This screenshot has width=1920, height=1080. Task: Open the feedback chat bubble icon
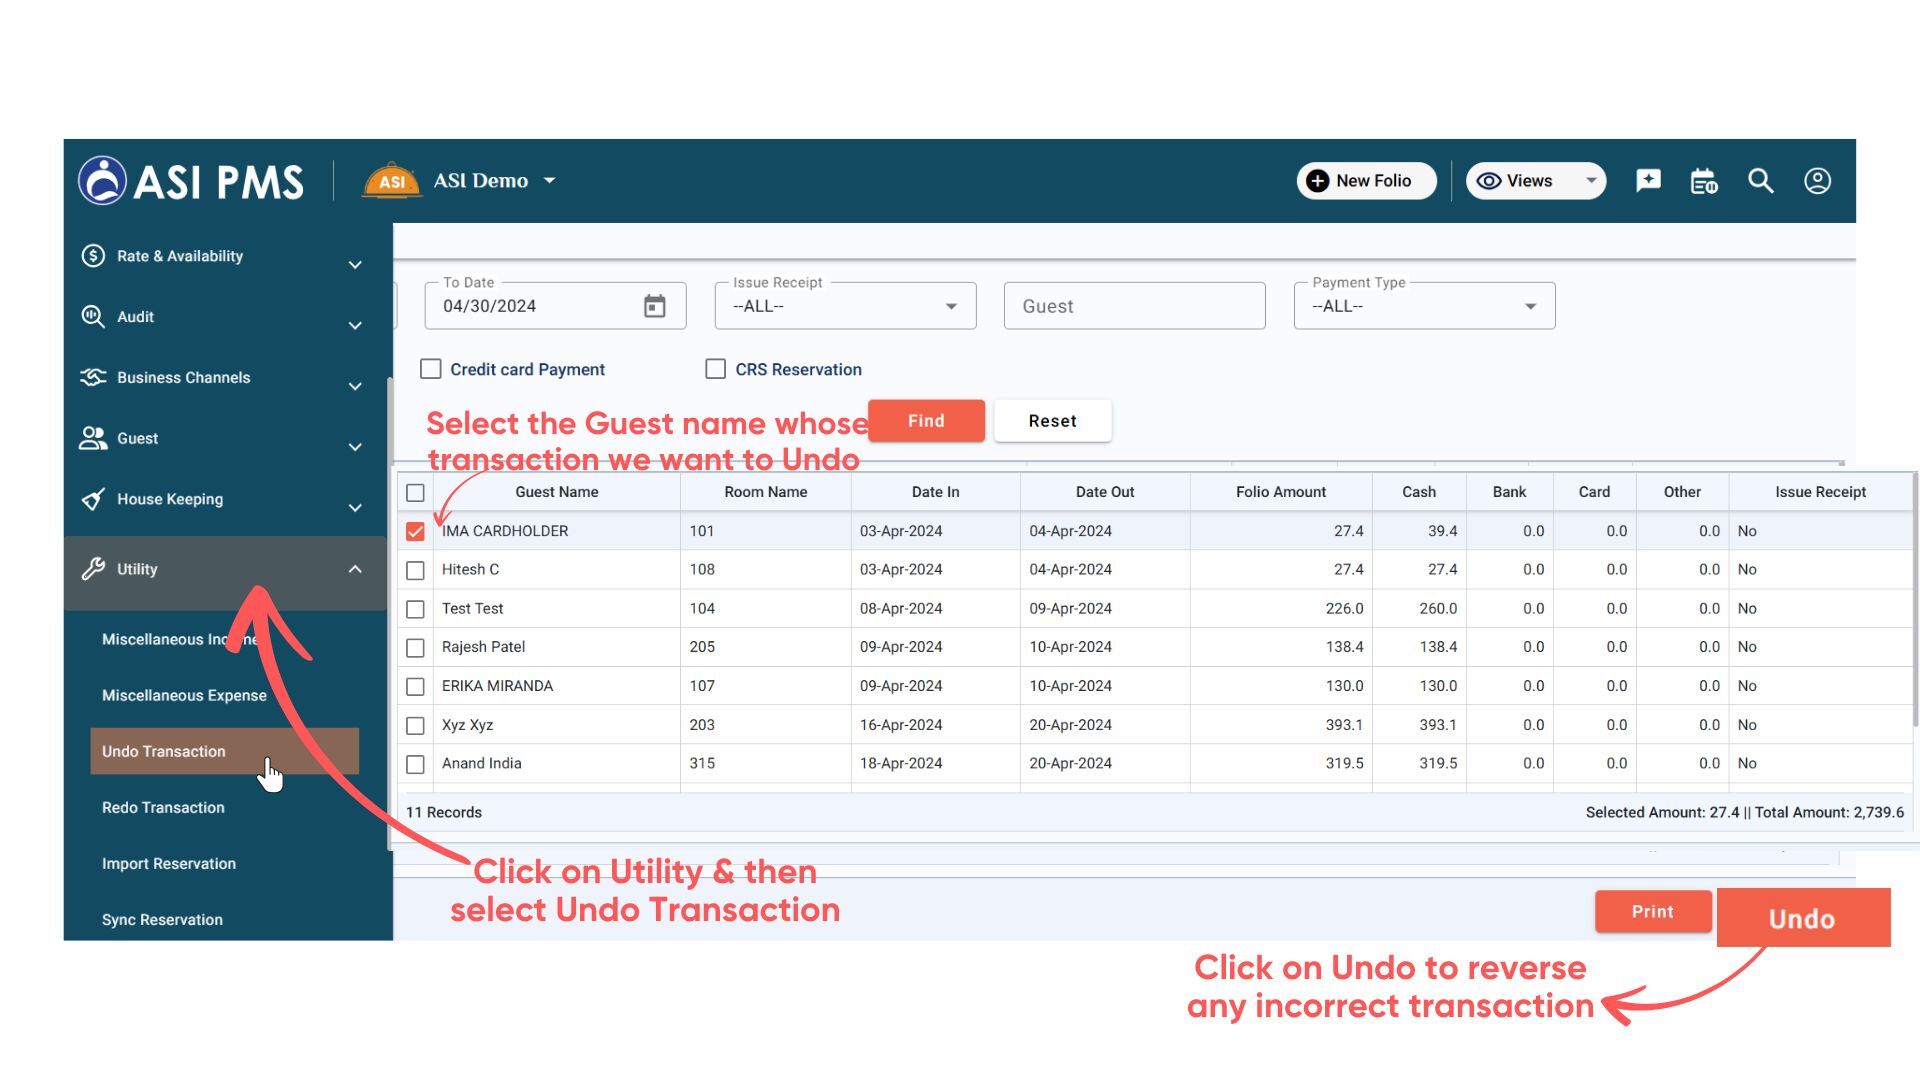point(1647,181)
